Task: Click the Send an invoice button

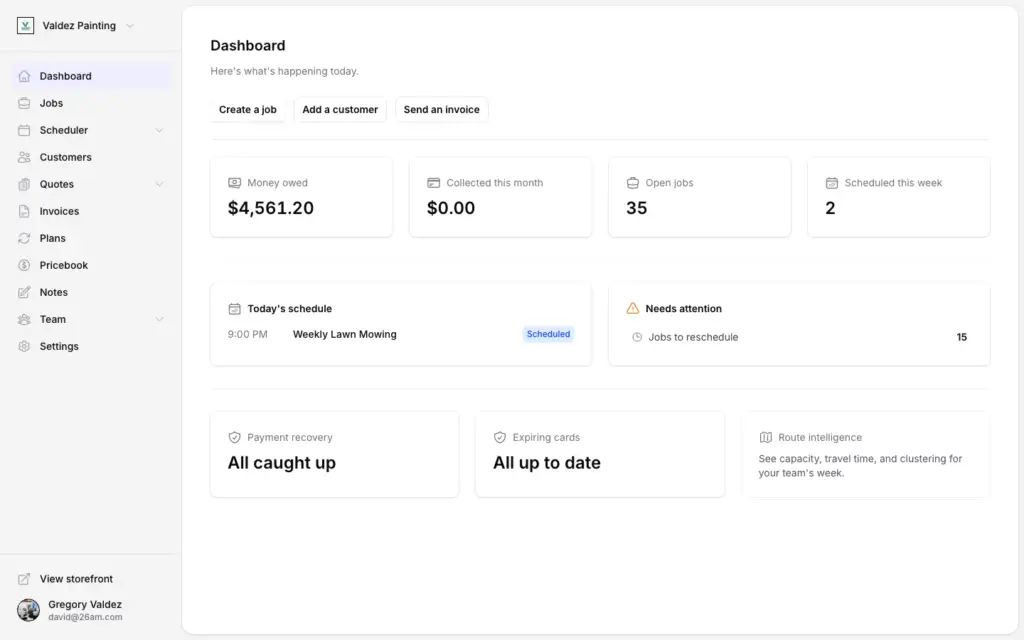Action: pos(441,110)
